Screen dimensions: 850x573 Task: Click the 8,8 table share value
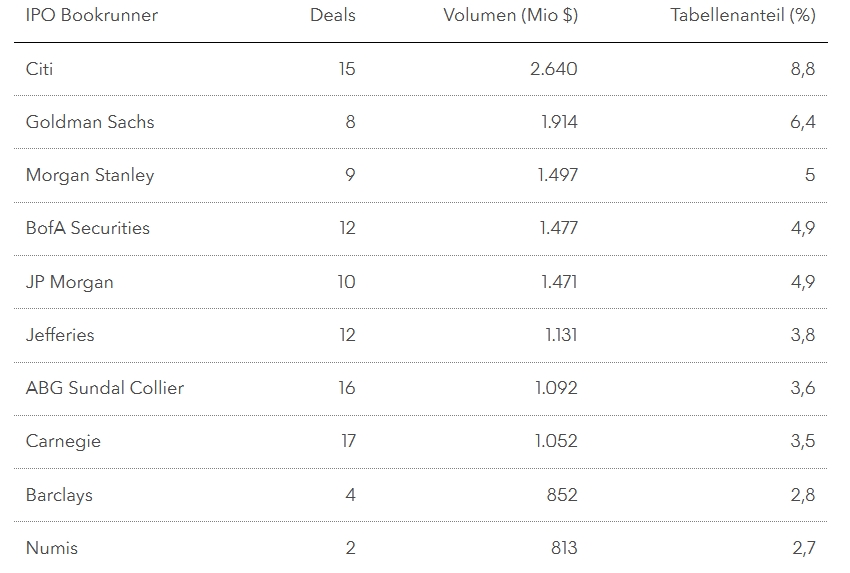pos(802,69)
